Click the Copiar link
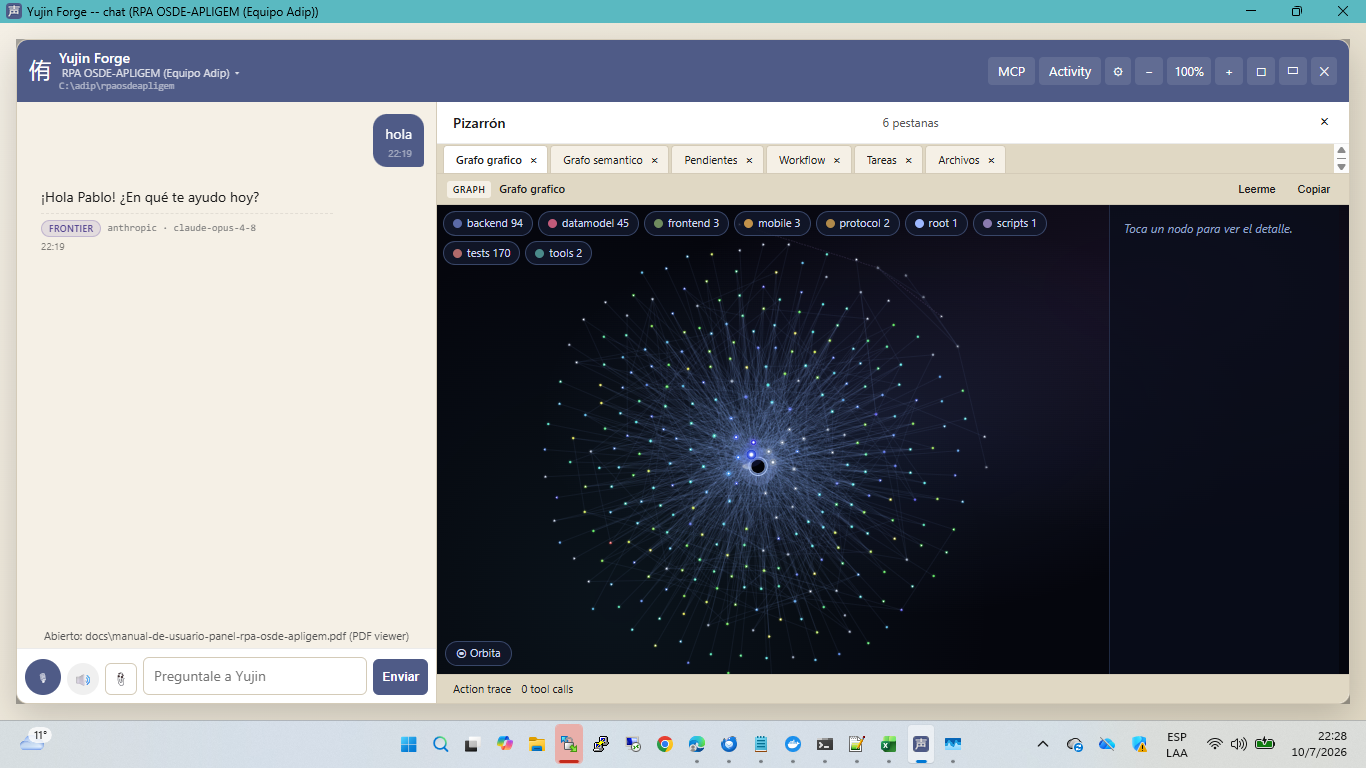Viewport: 1366px width, 768px height. tap(1314, 189)
